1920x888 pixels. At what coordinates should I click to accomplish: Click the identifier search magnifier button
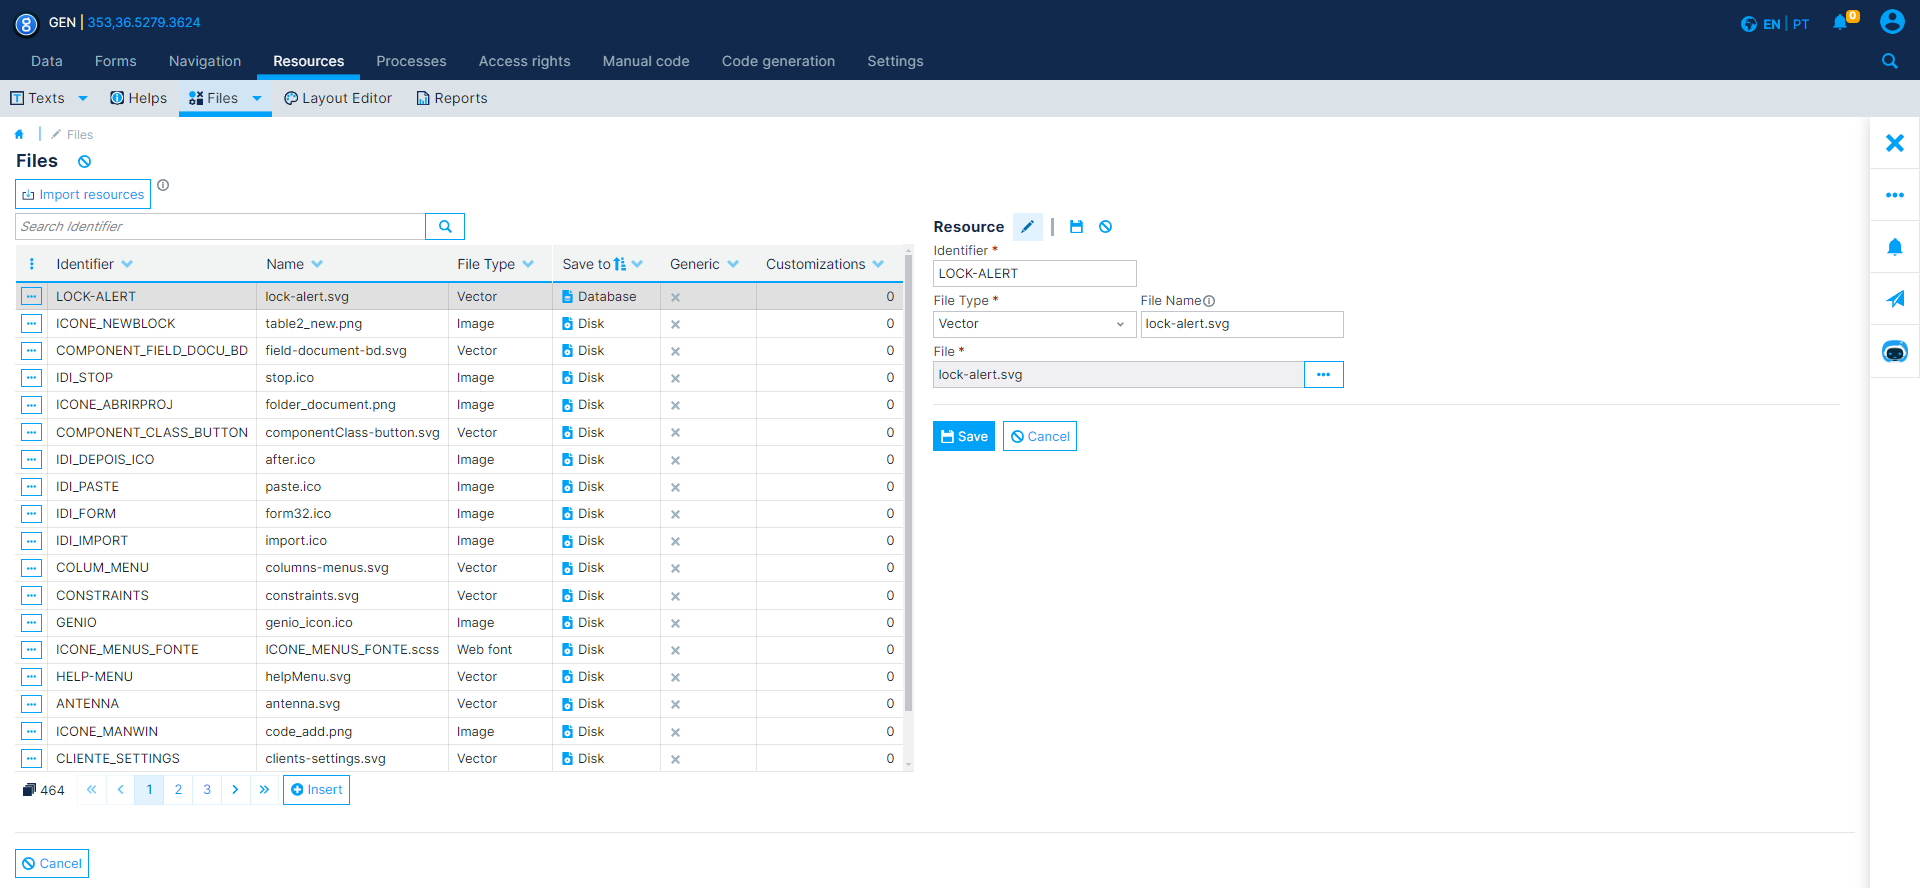tap(445, 226)
